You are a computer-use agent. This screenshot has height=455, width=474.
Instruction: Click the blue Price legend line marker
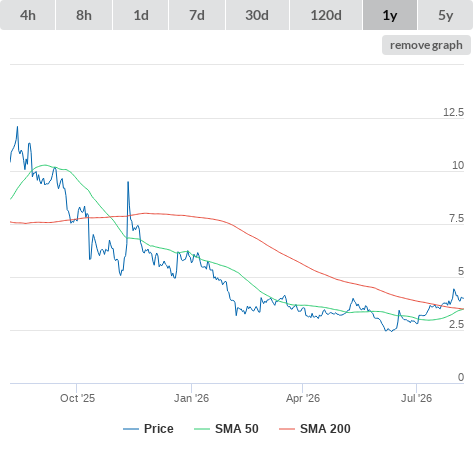click(131, 429)
